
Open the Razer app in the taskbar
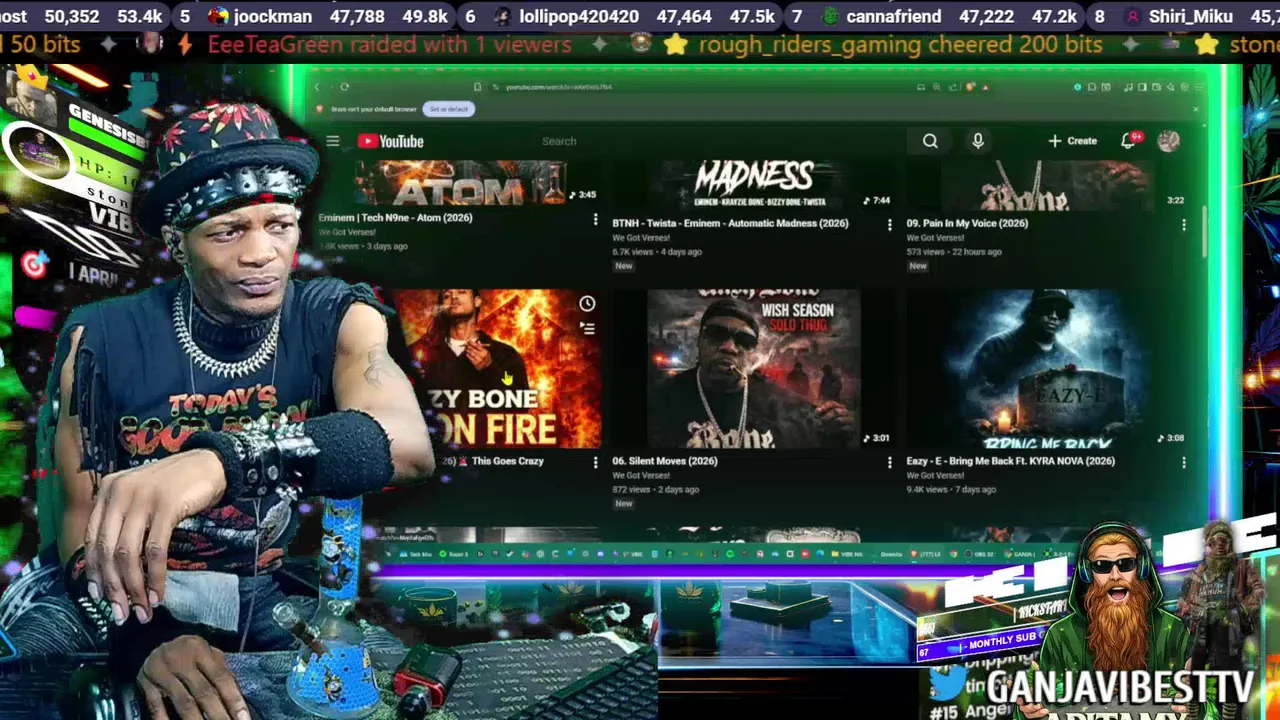[x=454, y=553]
